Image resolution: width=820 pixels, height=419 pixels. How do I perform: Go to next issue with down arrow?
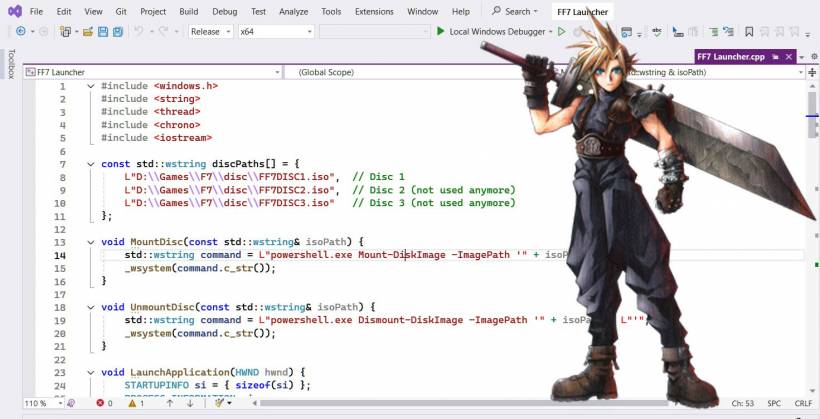(x=190, y=403)
